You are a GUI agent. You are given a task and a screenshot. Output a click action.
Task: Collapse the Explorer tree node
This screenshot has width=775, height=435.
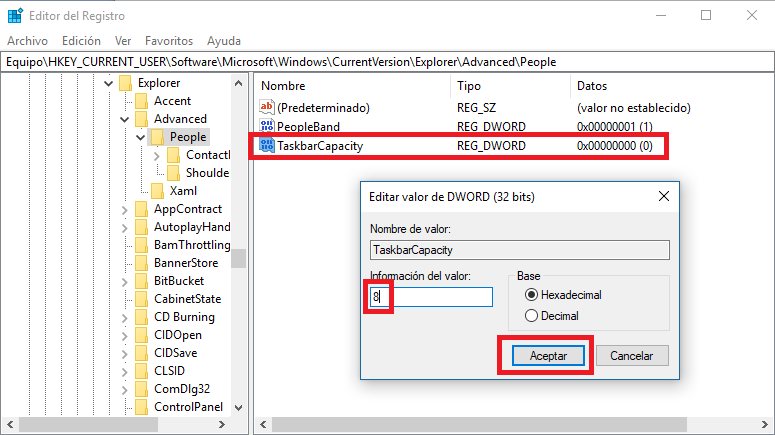108,84
